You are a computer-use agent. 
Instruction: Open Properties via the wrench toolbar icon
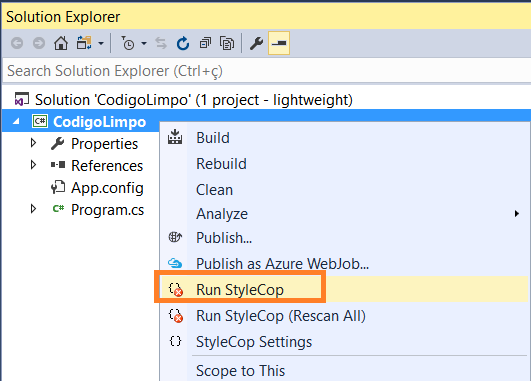coord(256,43)
